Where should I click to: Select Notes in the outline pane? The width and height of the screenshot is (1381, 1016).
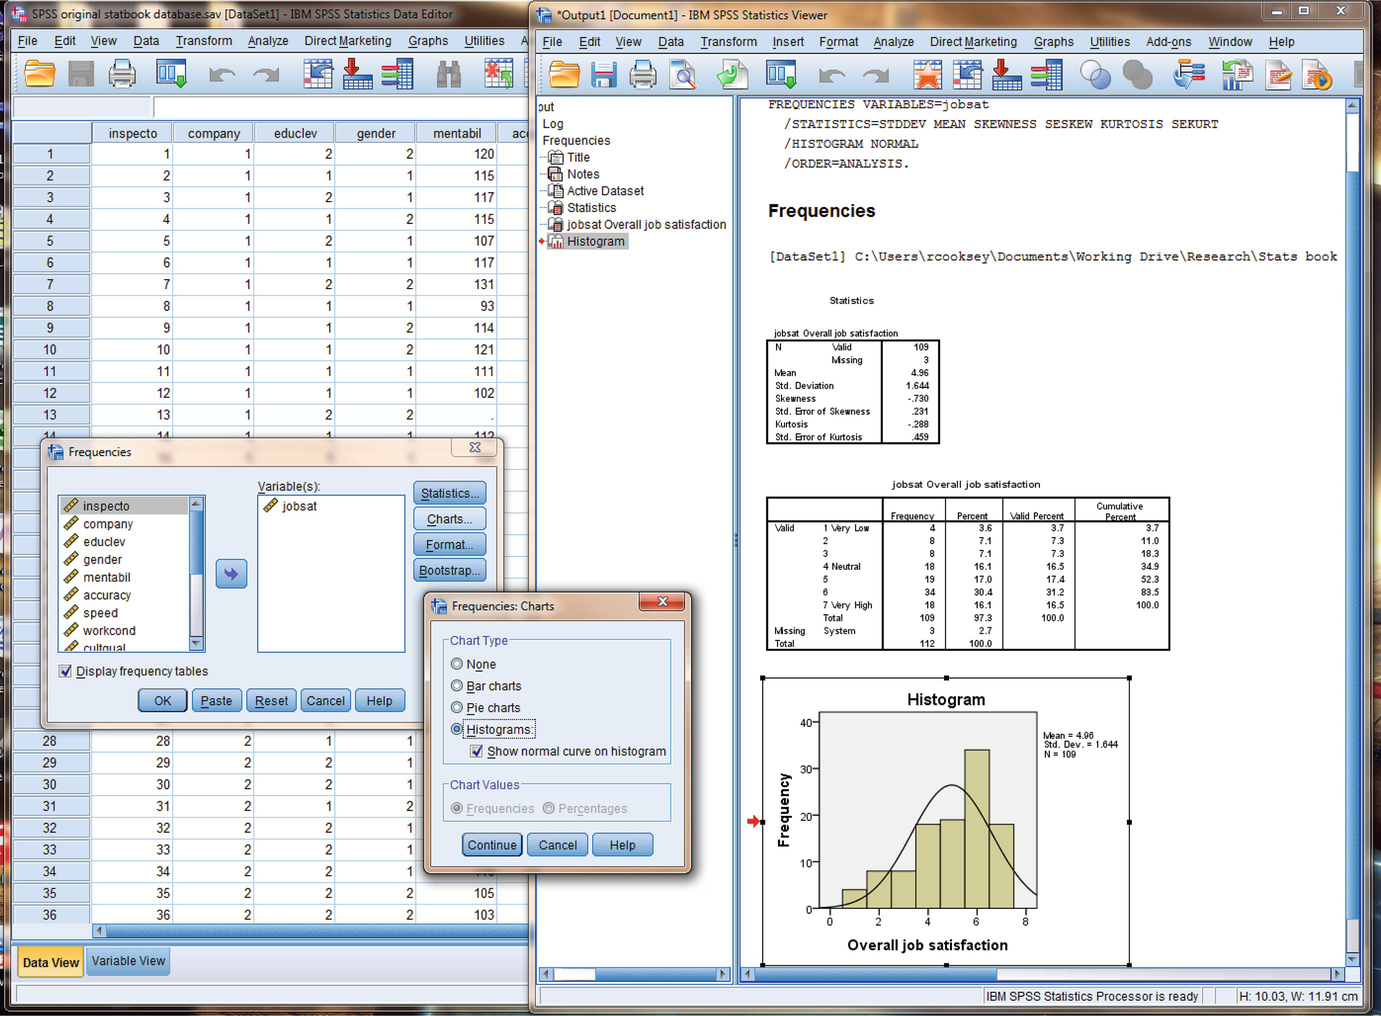click(x=583, y=174)
